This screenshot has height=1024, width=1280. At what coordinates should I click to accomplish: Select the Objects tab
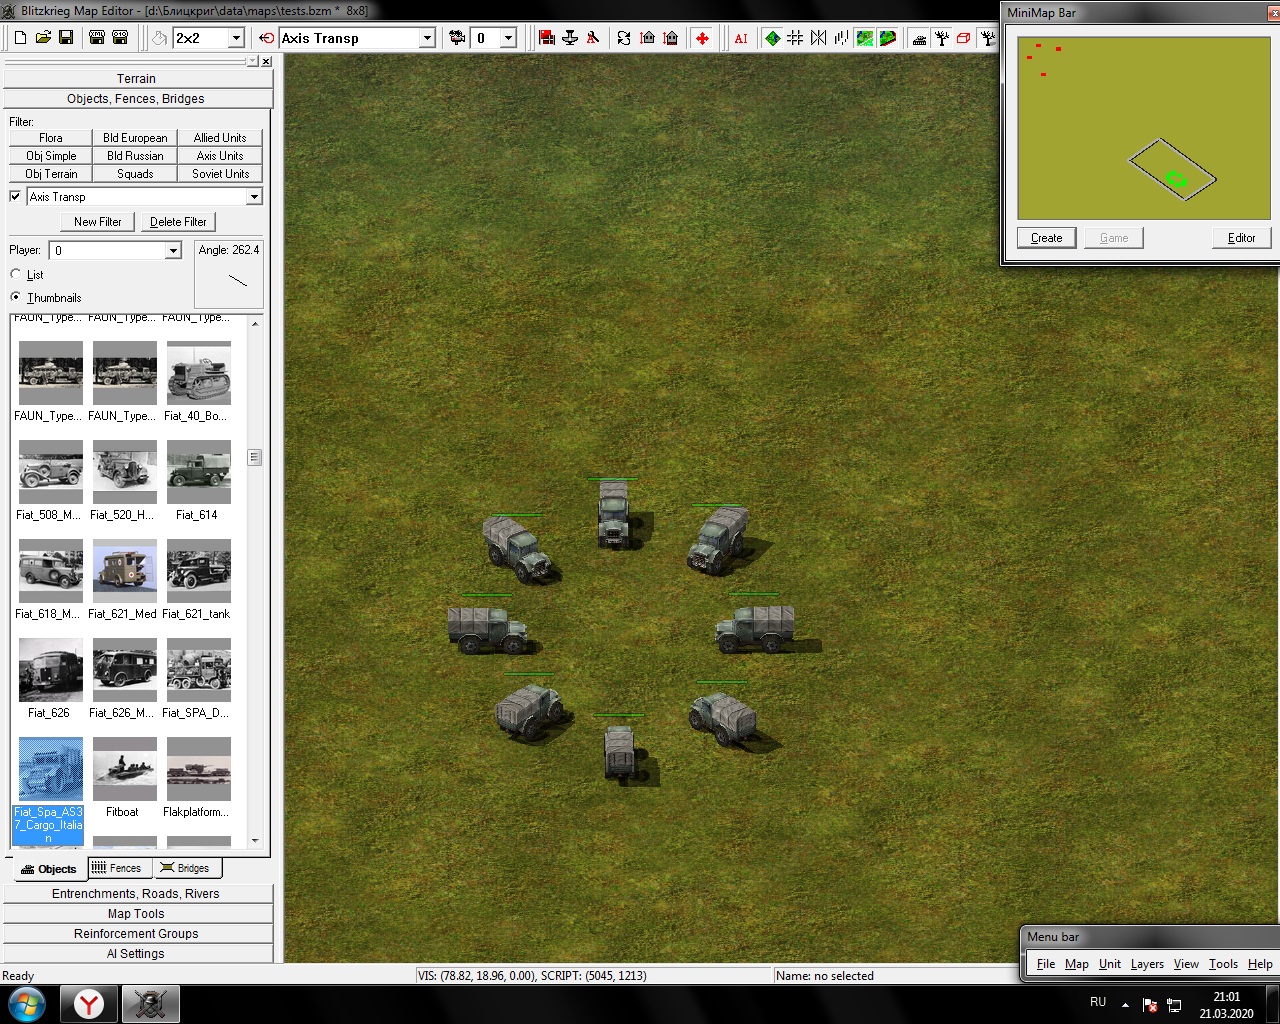(x=49, y=869)
